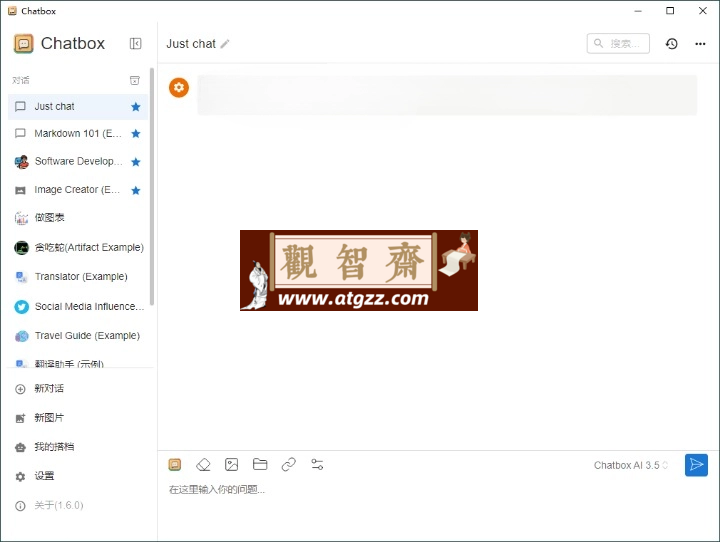Open conversation settings sliders icon
The height and width of the screenshot is (542, 720).
(x=317, y=464)
